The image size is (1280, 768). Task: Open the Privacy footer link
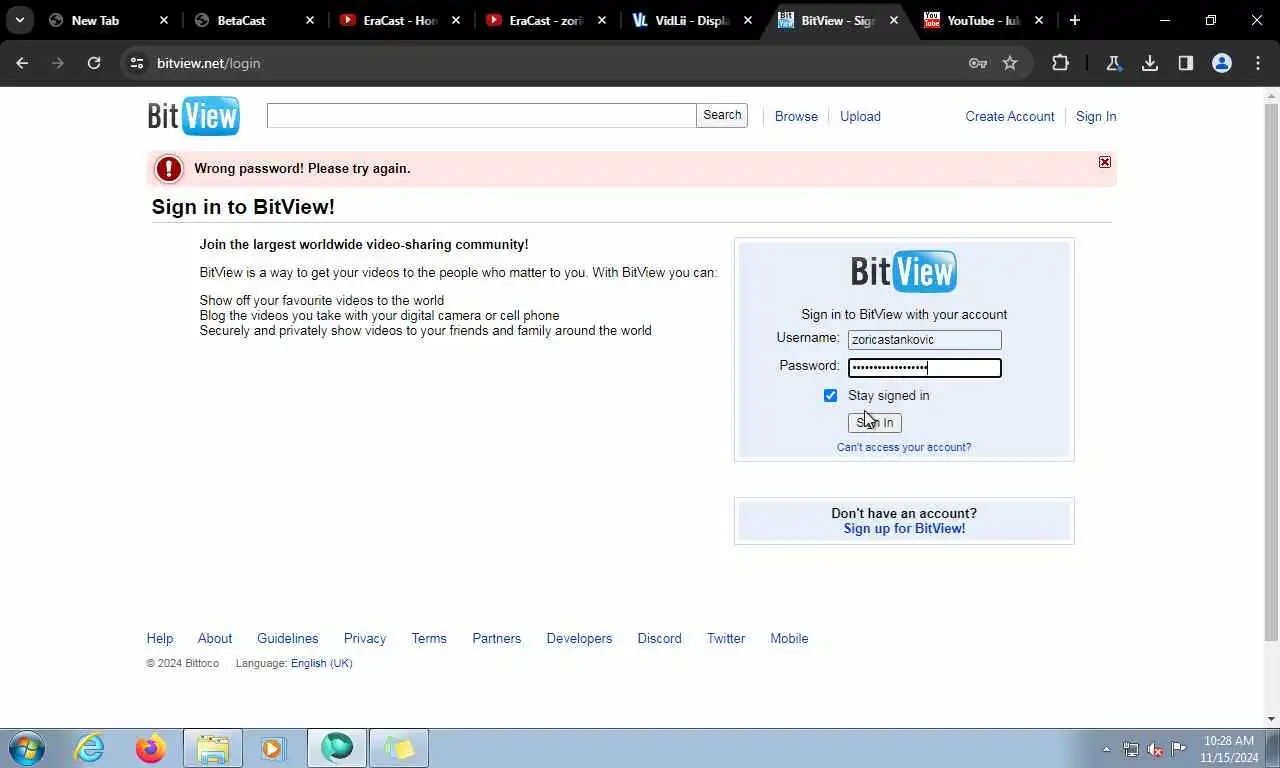(x=365, y=638)
